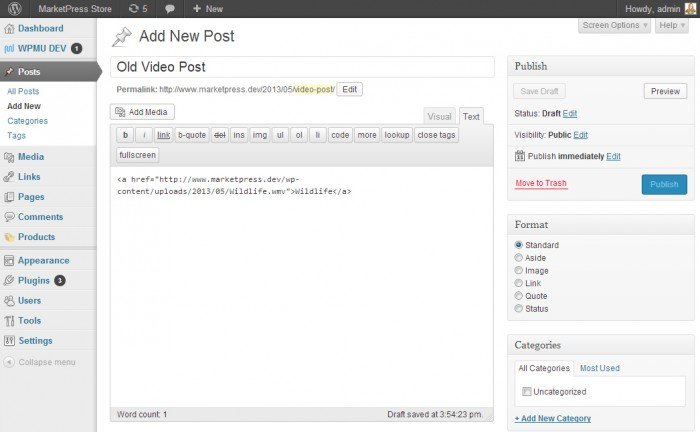
Task: Click the Plugins update count badge
Action: (x=60, y=280)
